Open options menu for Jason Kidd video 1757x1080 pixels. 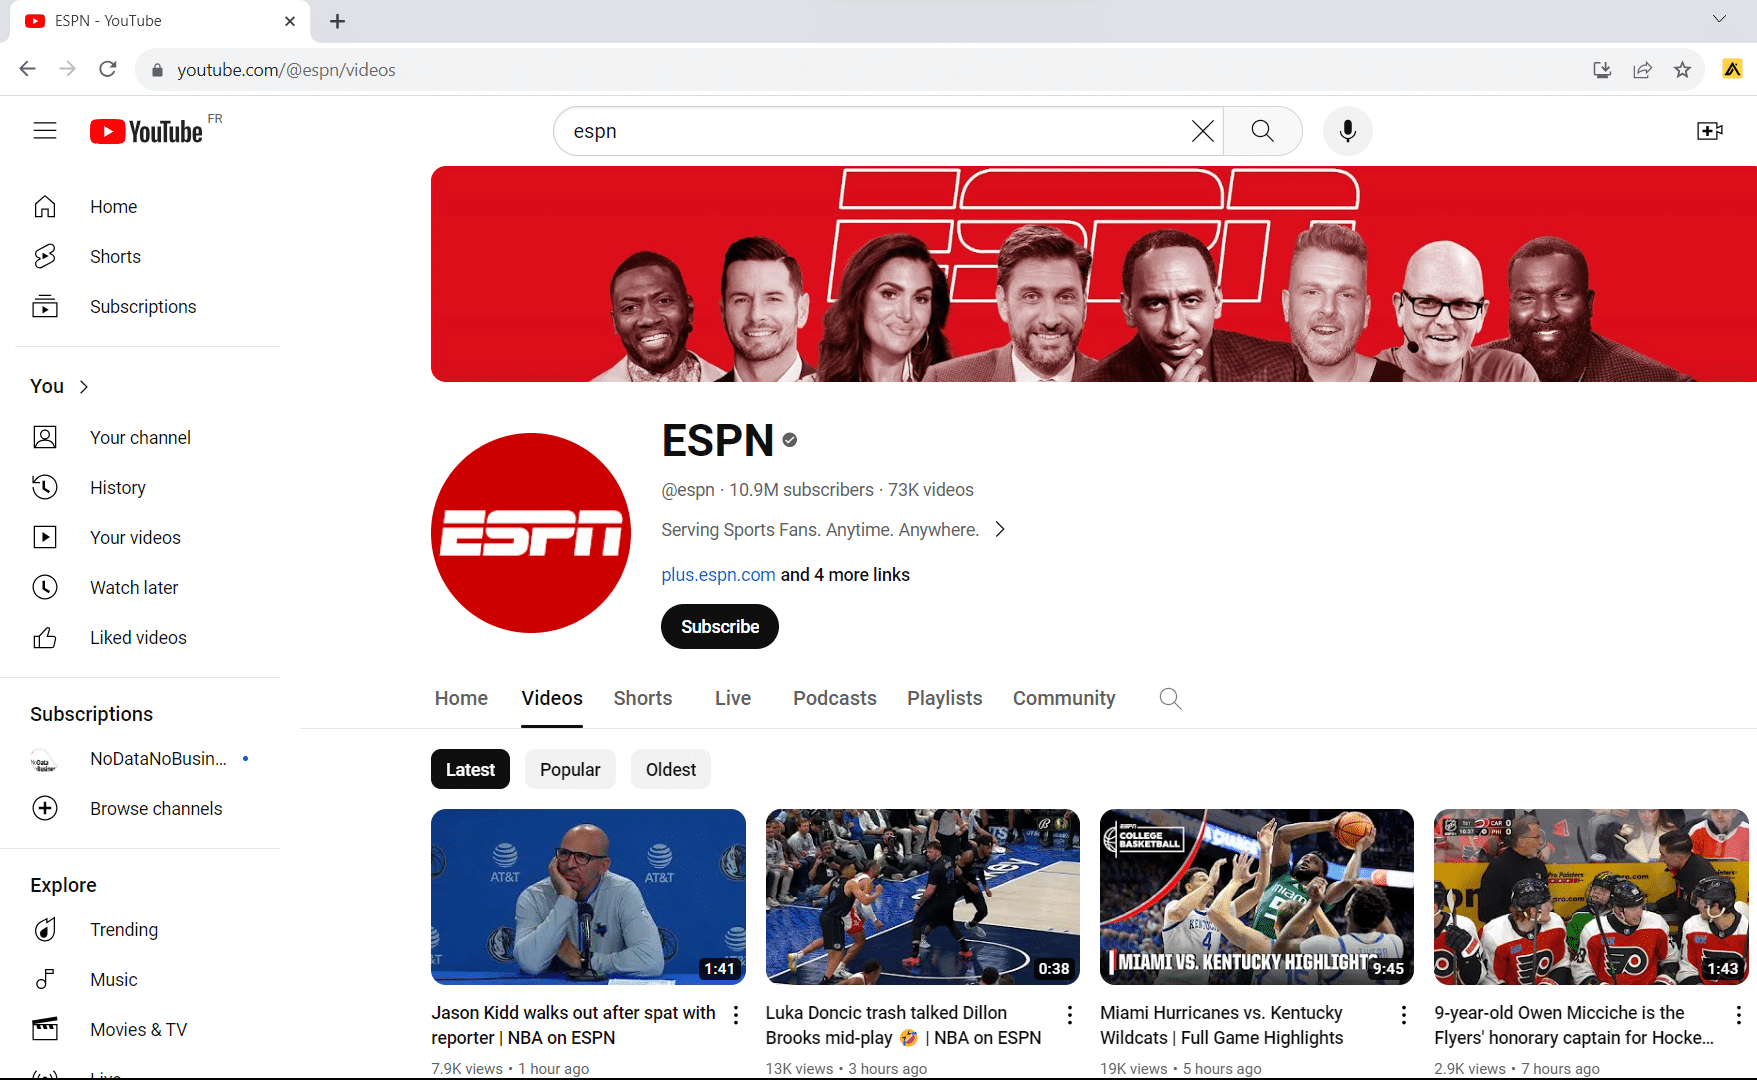click(x=736, y=1015)
